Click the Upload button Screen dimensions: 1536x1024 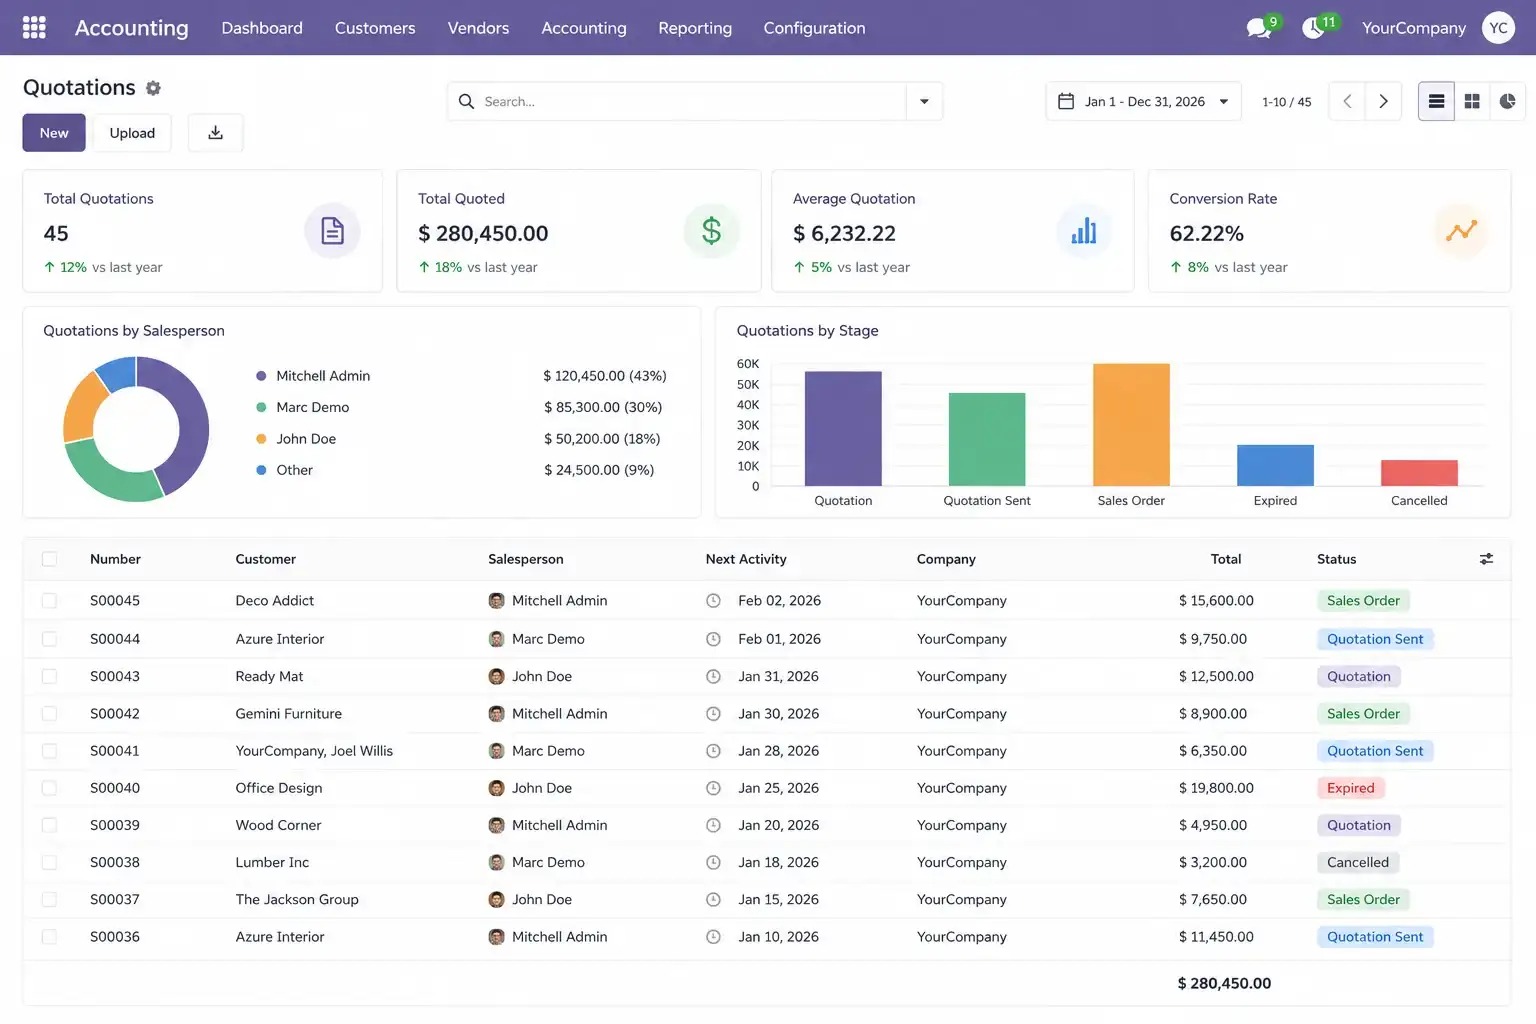pyautogui.click(x=132, y=133)
